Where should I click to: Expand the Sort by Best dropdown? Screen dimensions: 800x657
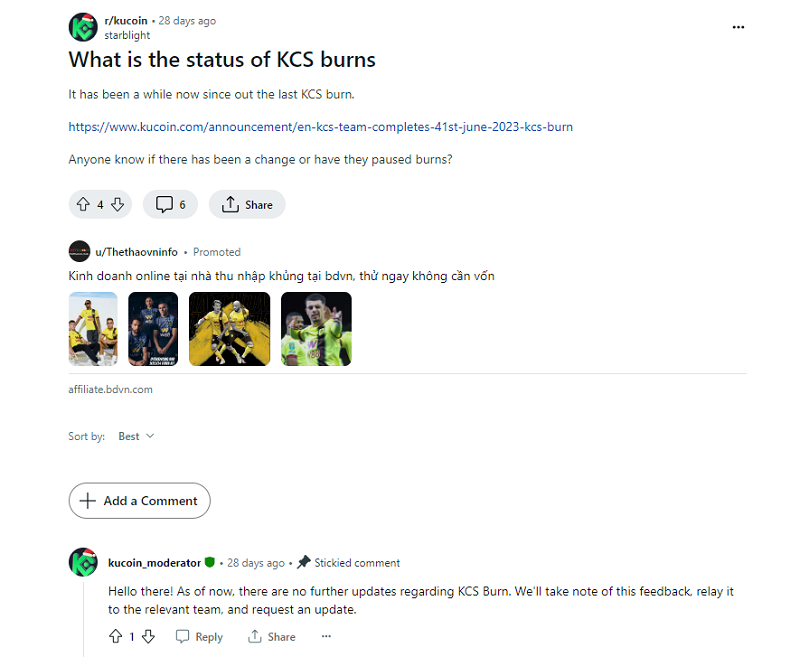(136, 436)
